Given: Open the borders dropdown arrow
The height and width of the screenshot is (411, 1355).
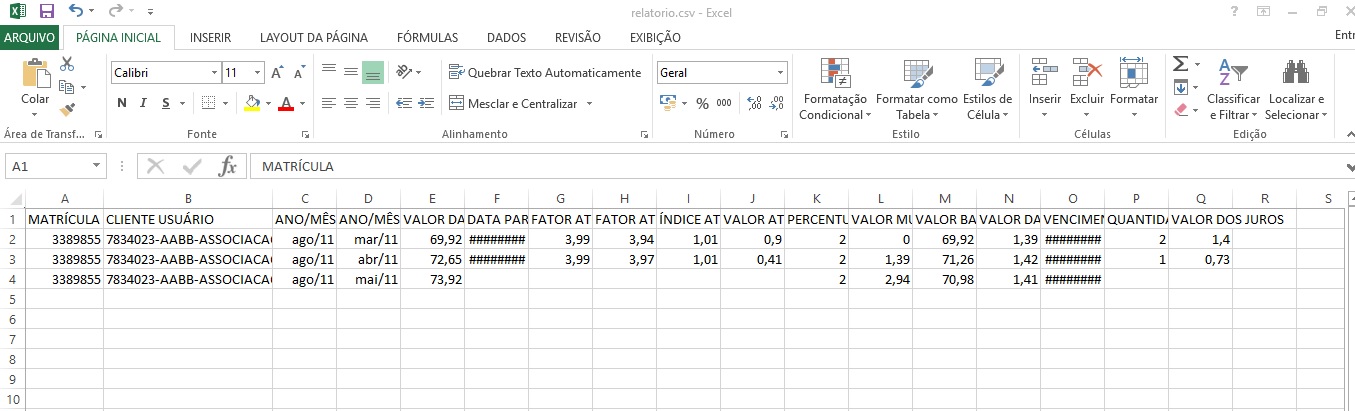Looking at the screenshot, I should pyautogui.click(x=225, y=103).
